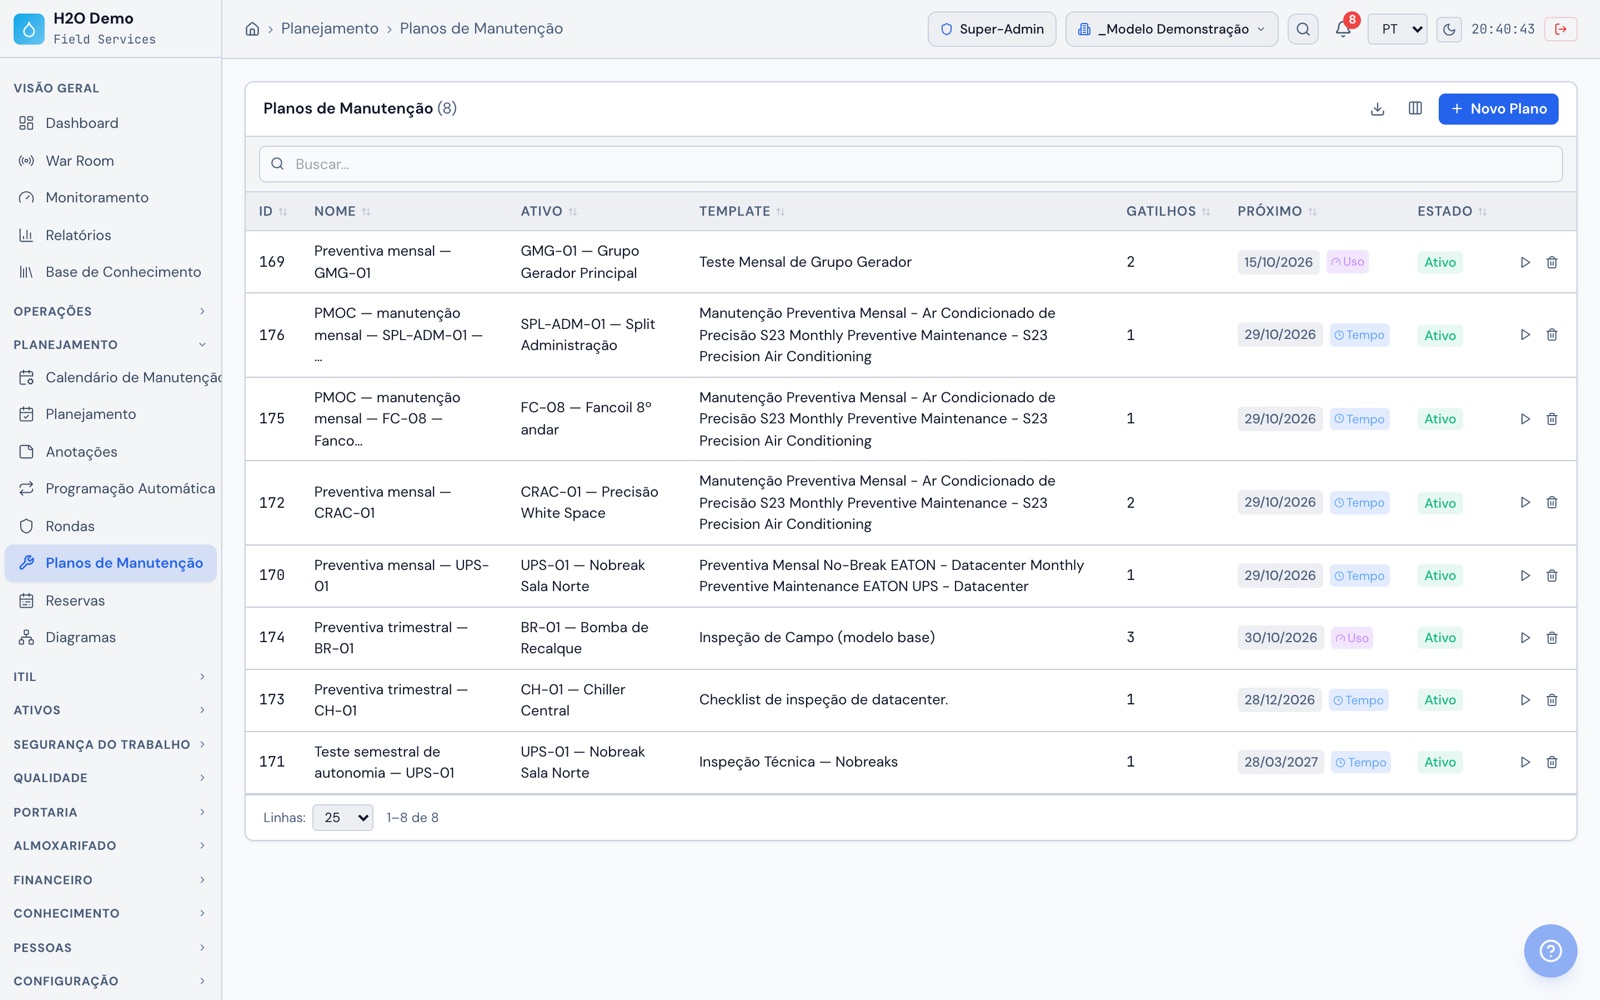Viewport: 1600px width, 1000px height.
Task: Run plan 169 with its play icon
Action: (1525, 262)
